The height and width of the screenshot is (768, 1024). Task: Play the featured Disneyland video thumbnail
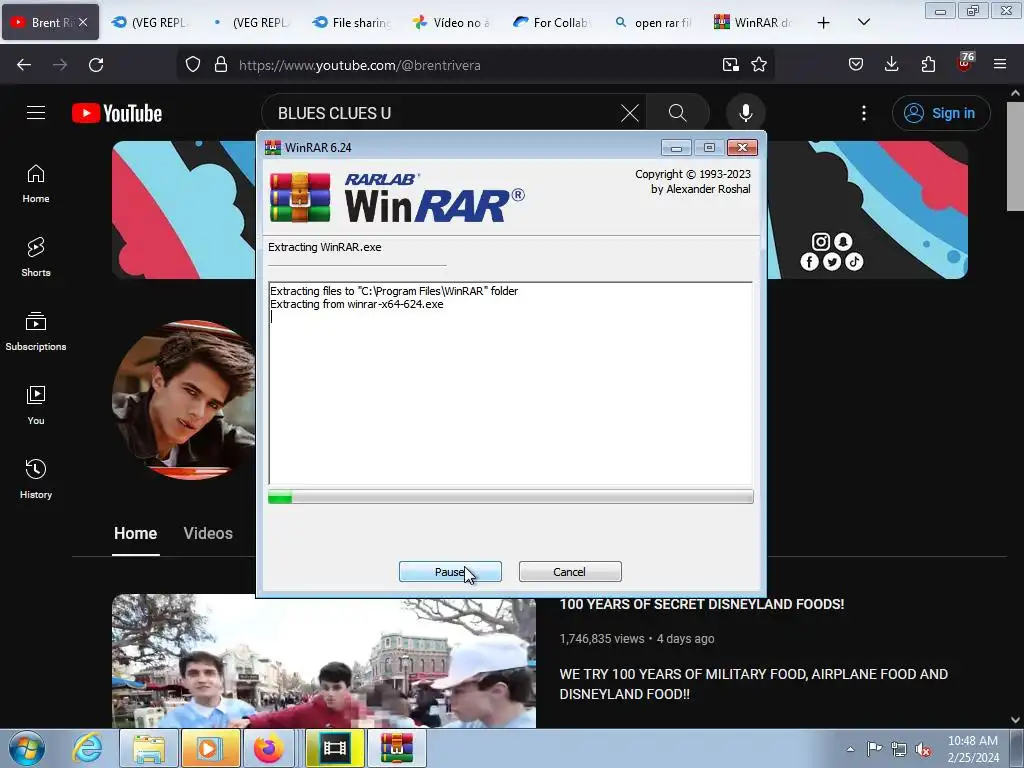click(x=324, y=661)
